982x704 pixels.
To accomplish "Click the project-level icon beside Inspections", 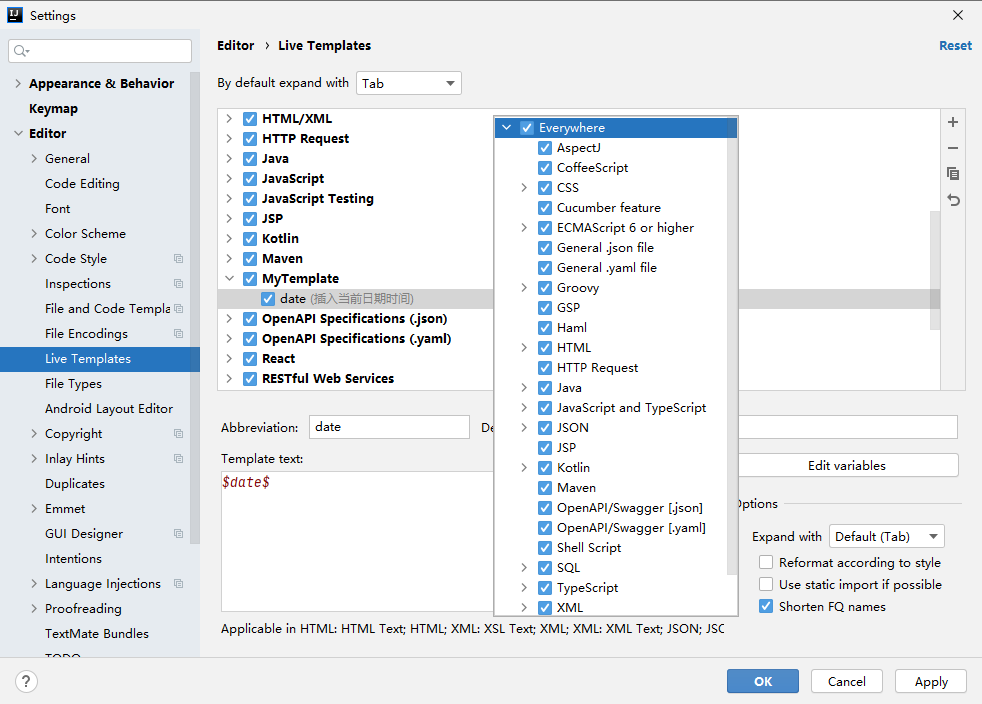I will (x=179, y=284).
